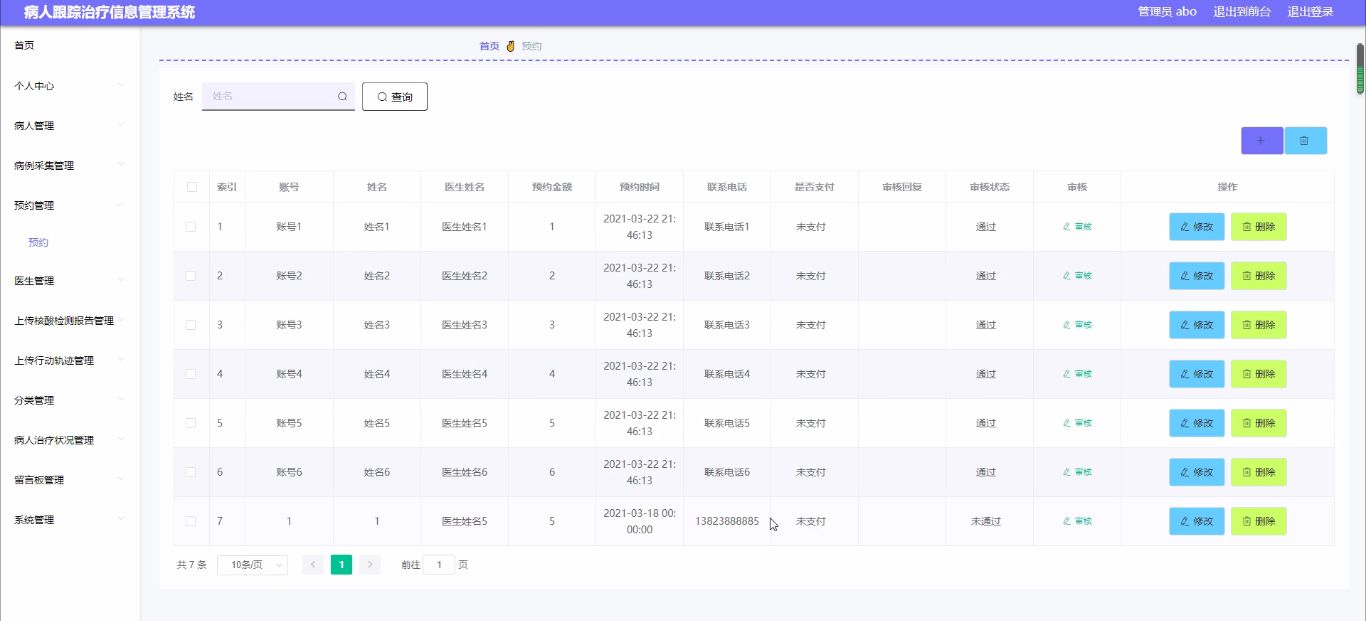Click 删除 button for row index 7
The height and width of the screenshot is (621, 1366).
[1259, 521]
